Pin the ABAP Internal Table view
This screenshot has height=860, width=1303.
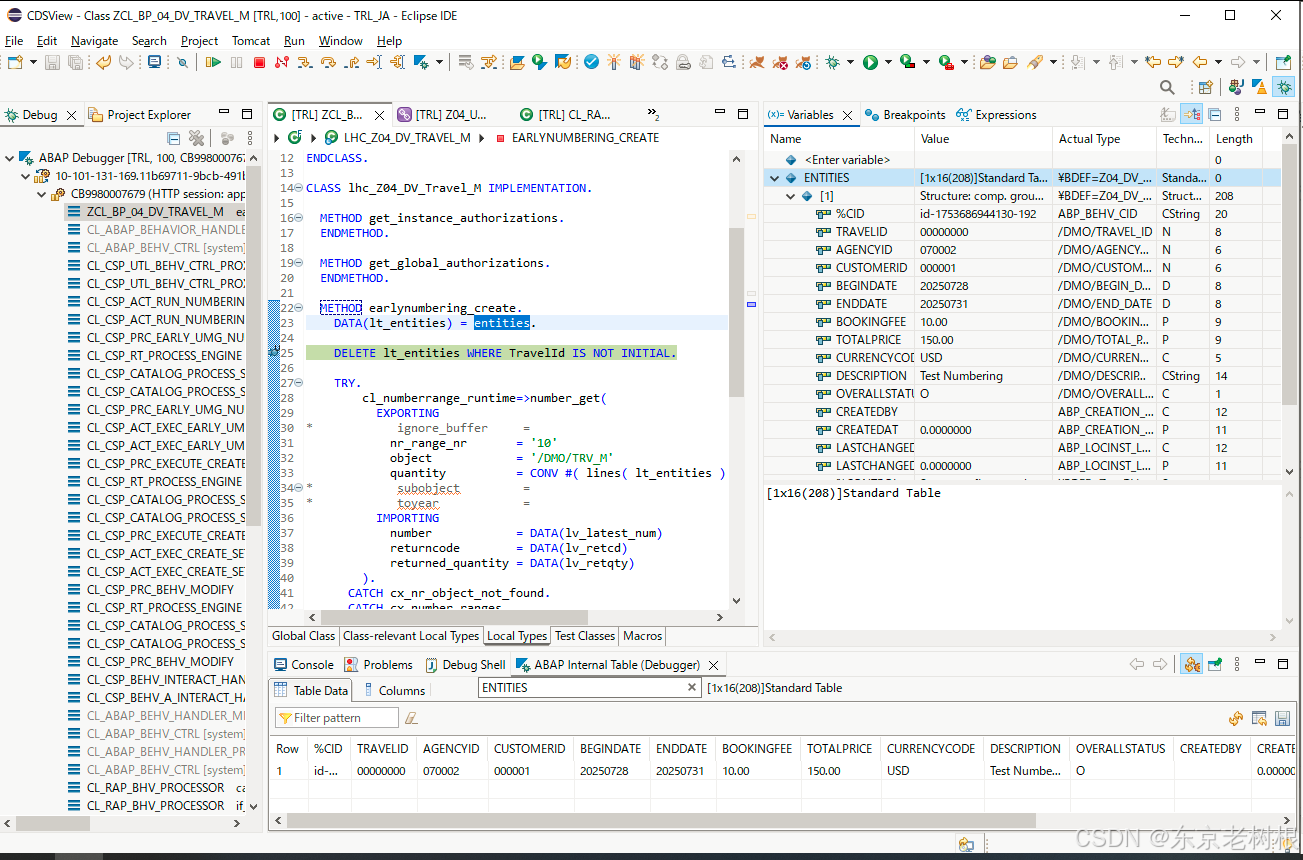(x=1215, y=664)
